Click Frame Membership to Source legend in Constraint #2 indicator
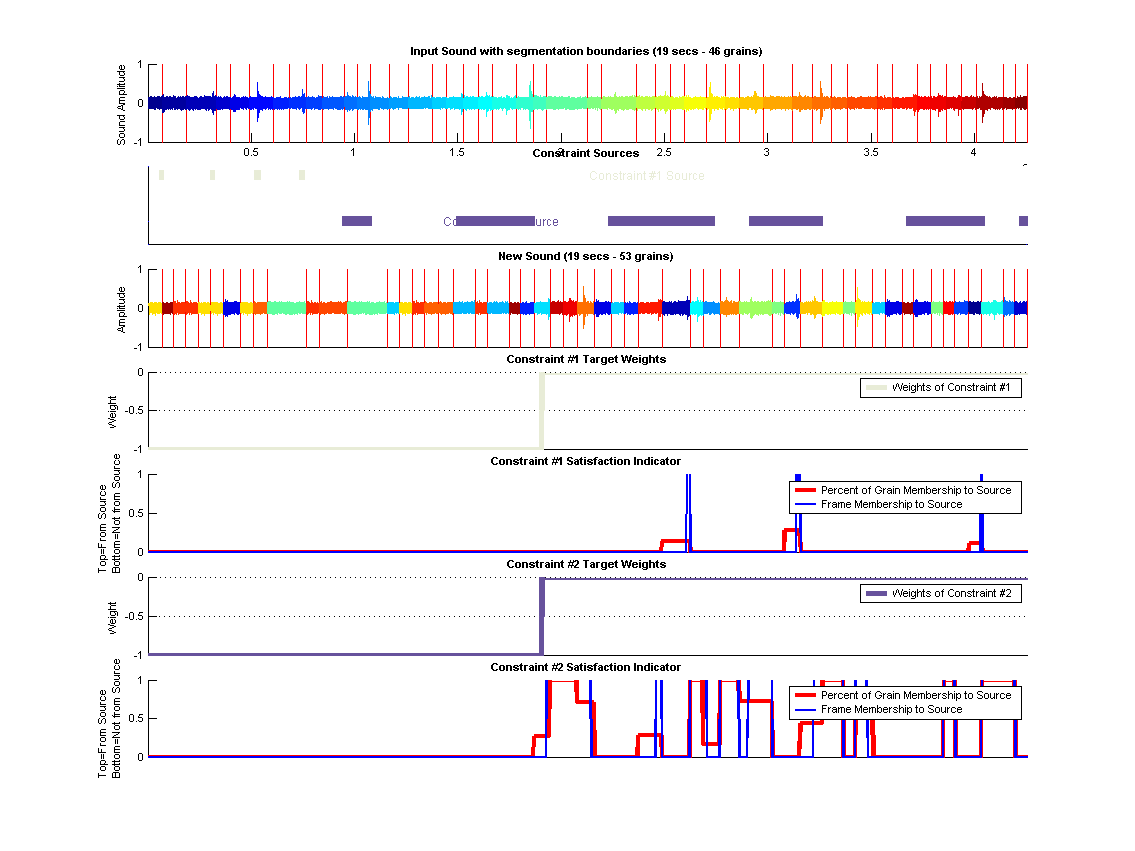 tap(891, 709)
